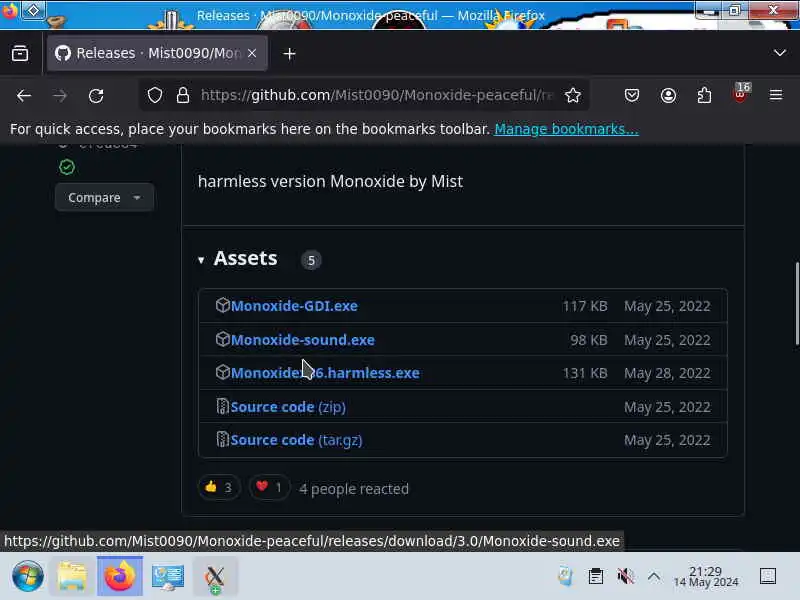Close the Releases Mist0090 tab
Viewport: 800px width, 600px height.
coord(252,53)
